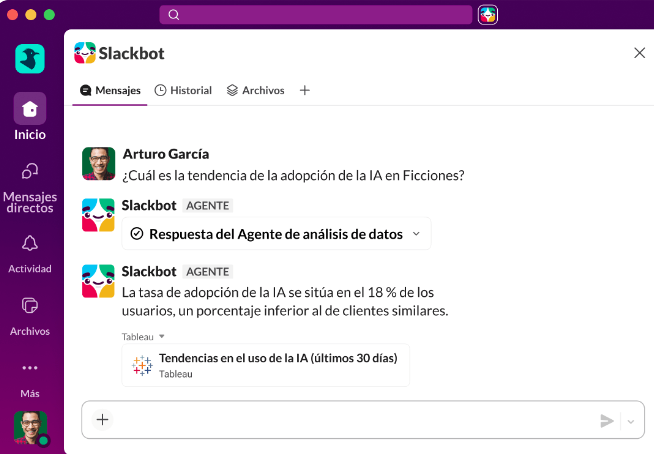Viewport: 654px width, 454px height.
Task: Click the Slackbot icon beside search bar
Action: pos(488,15)
